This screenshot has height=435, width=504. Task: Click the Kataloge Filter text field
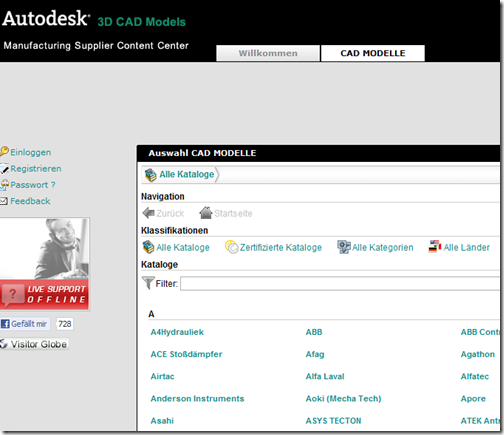pos(340,284)
